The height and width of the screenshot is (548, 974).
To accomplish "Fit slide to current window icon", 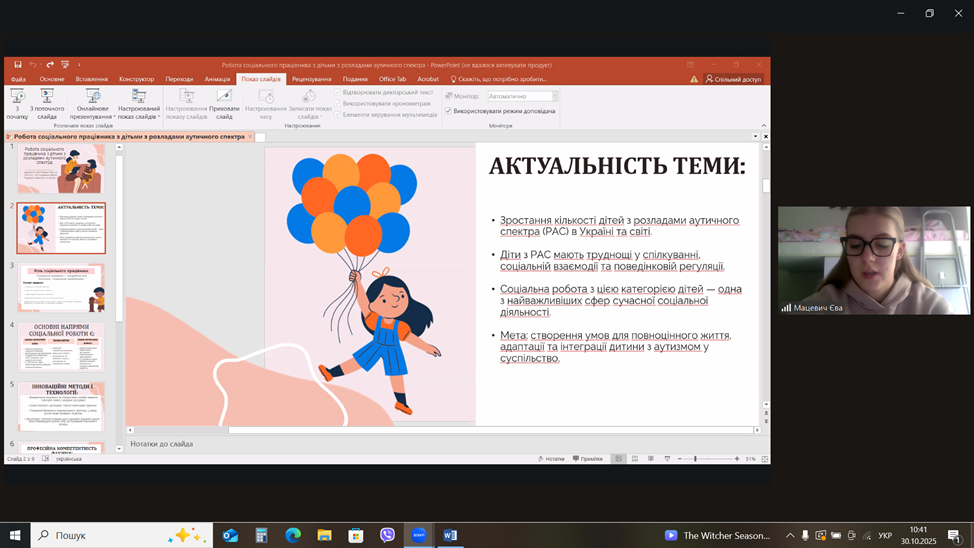I will 765,459.
